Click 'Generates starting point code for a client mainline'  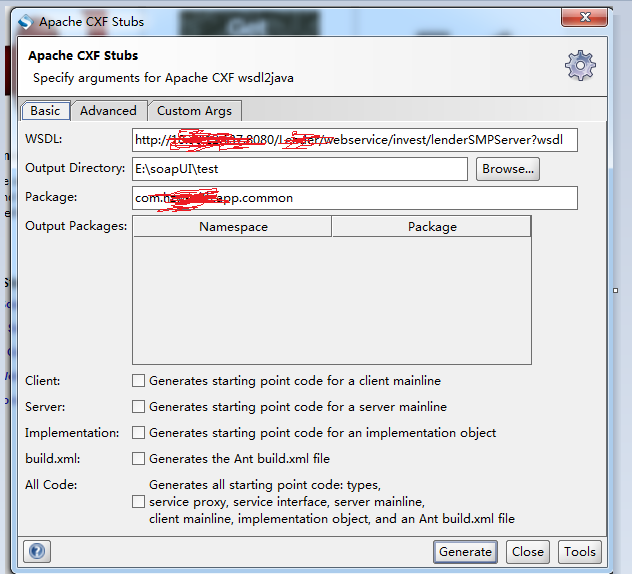(295, 381)
